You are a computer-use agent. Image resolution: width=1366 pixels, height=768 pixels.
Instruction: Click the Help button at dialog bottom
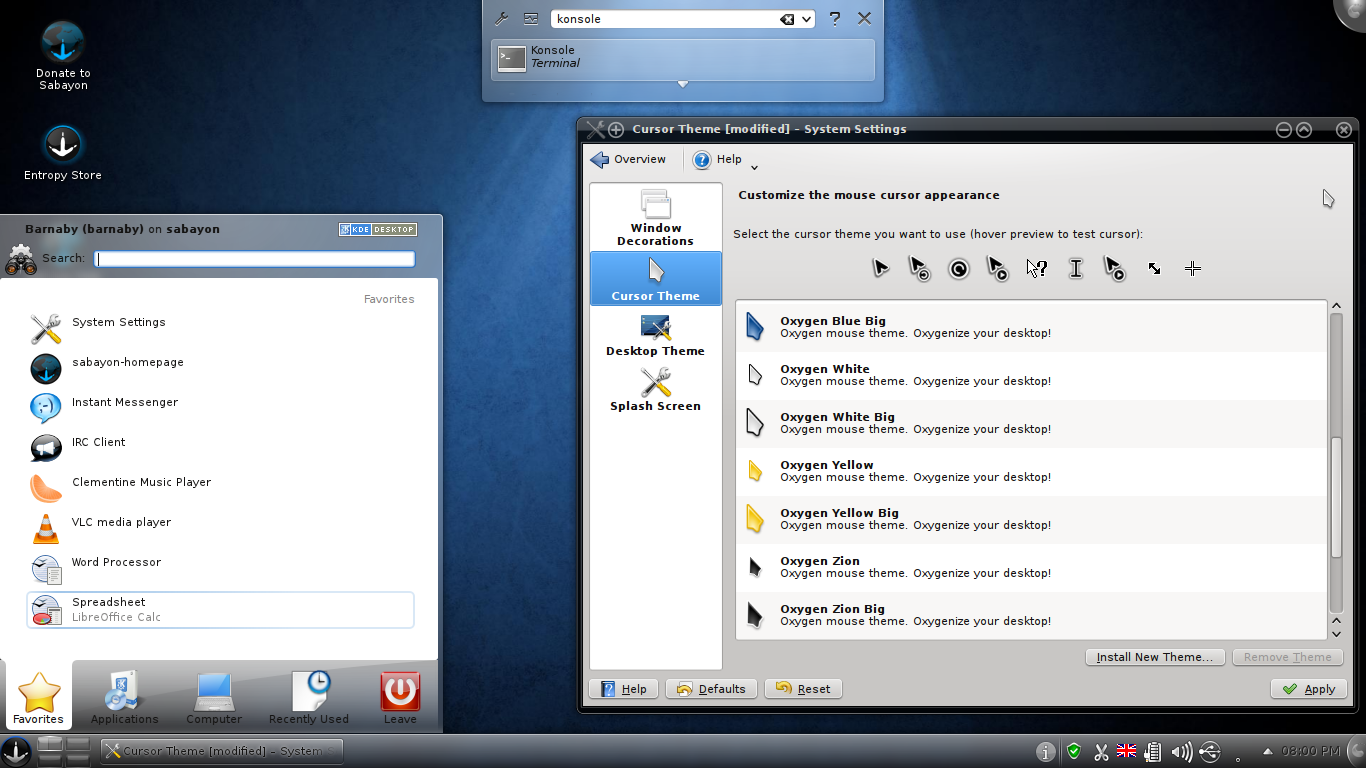[x=624, y=689]
